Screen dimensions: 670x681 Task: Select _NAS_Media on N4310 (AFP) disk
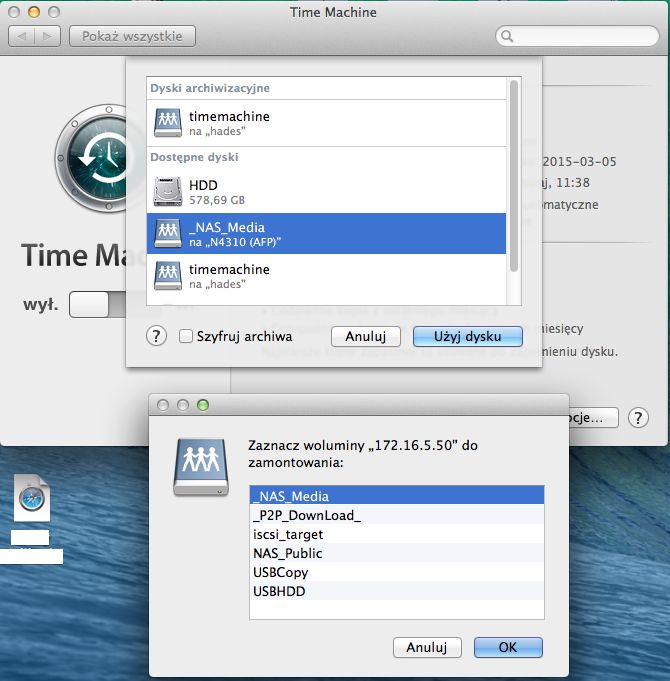[327, 234]
